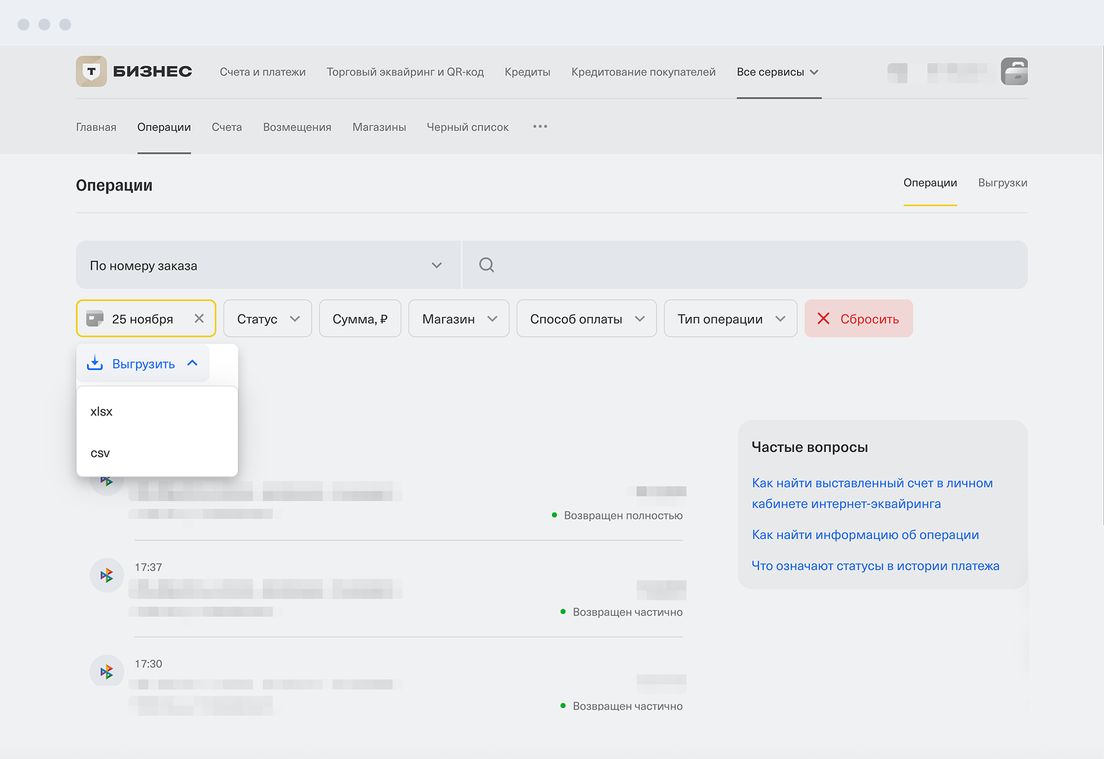Open the three-dots more menu

click(x=540, y=127)
